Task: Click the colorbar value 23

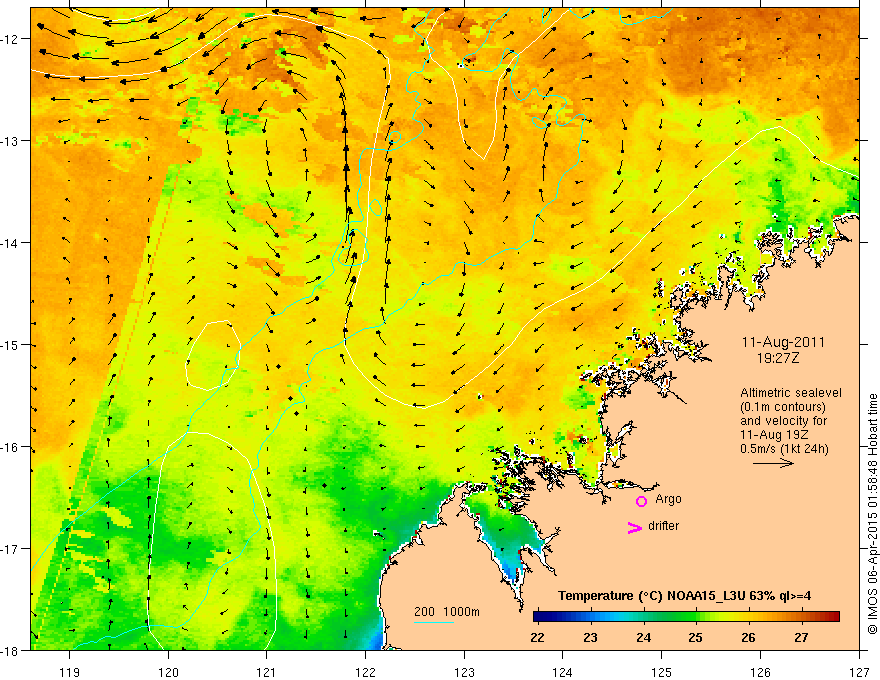Action: click(x=590, y=637)
